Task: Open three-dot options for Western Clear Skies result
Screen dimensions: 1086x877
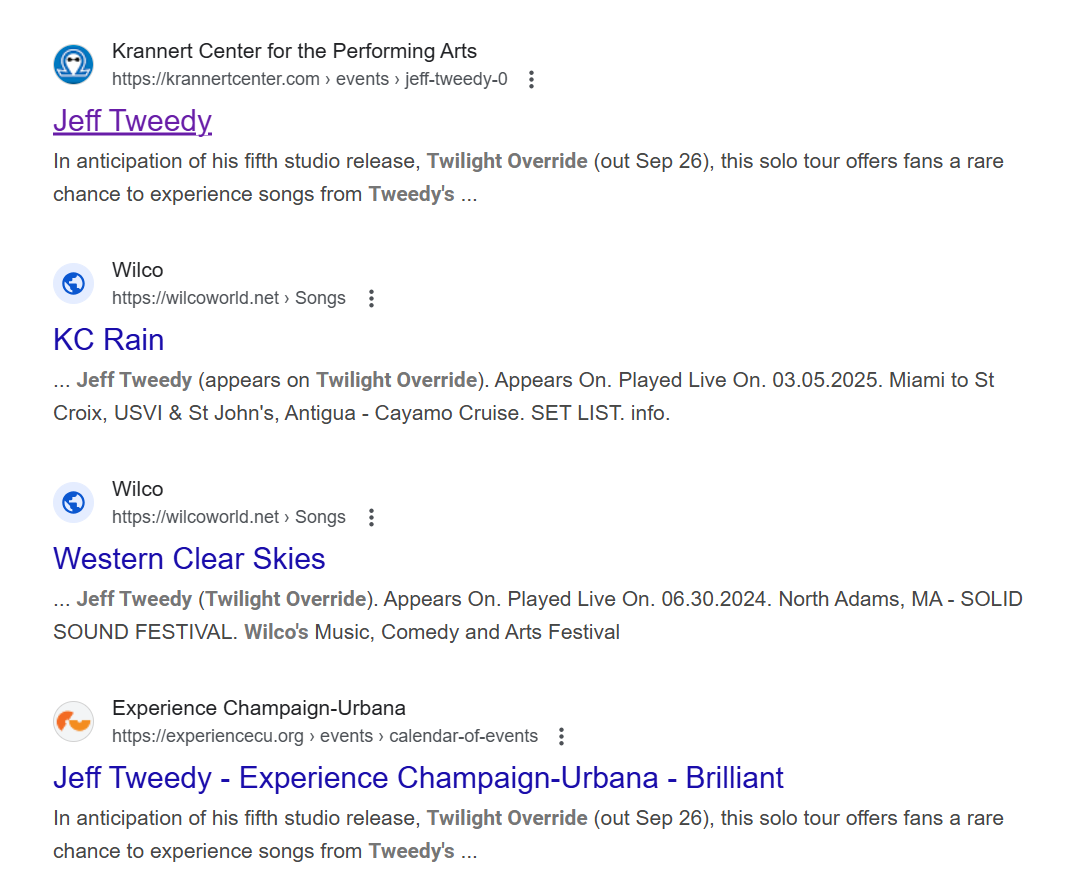Action: click(372, 517)
